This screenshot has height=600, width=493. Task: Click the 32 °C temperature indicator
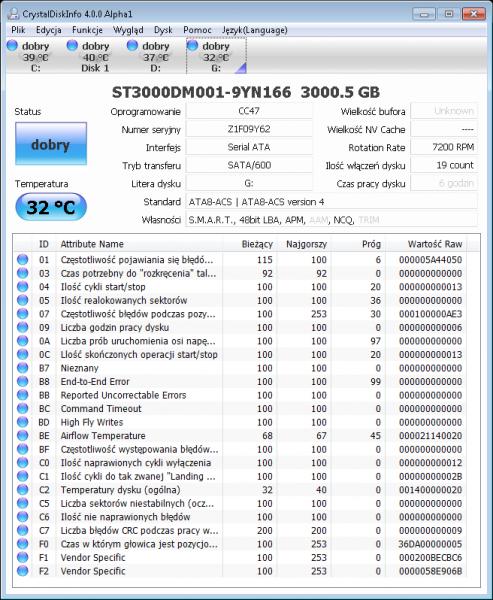pyautogui.click(x=51, y=207)
